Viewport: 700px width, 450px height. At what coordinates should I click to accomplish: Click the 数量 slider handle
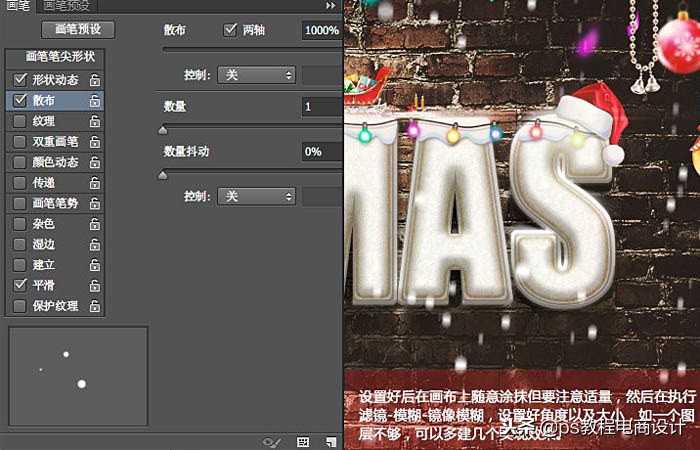[163, 130]
